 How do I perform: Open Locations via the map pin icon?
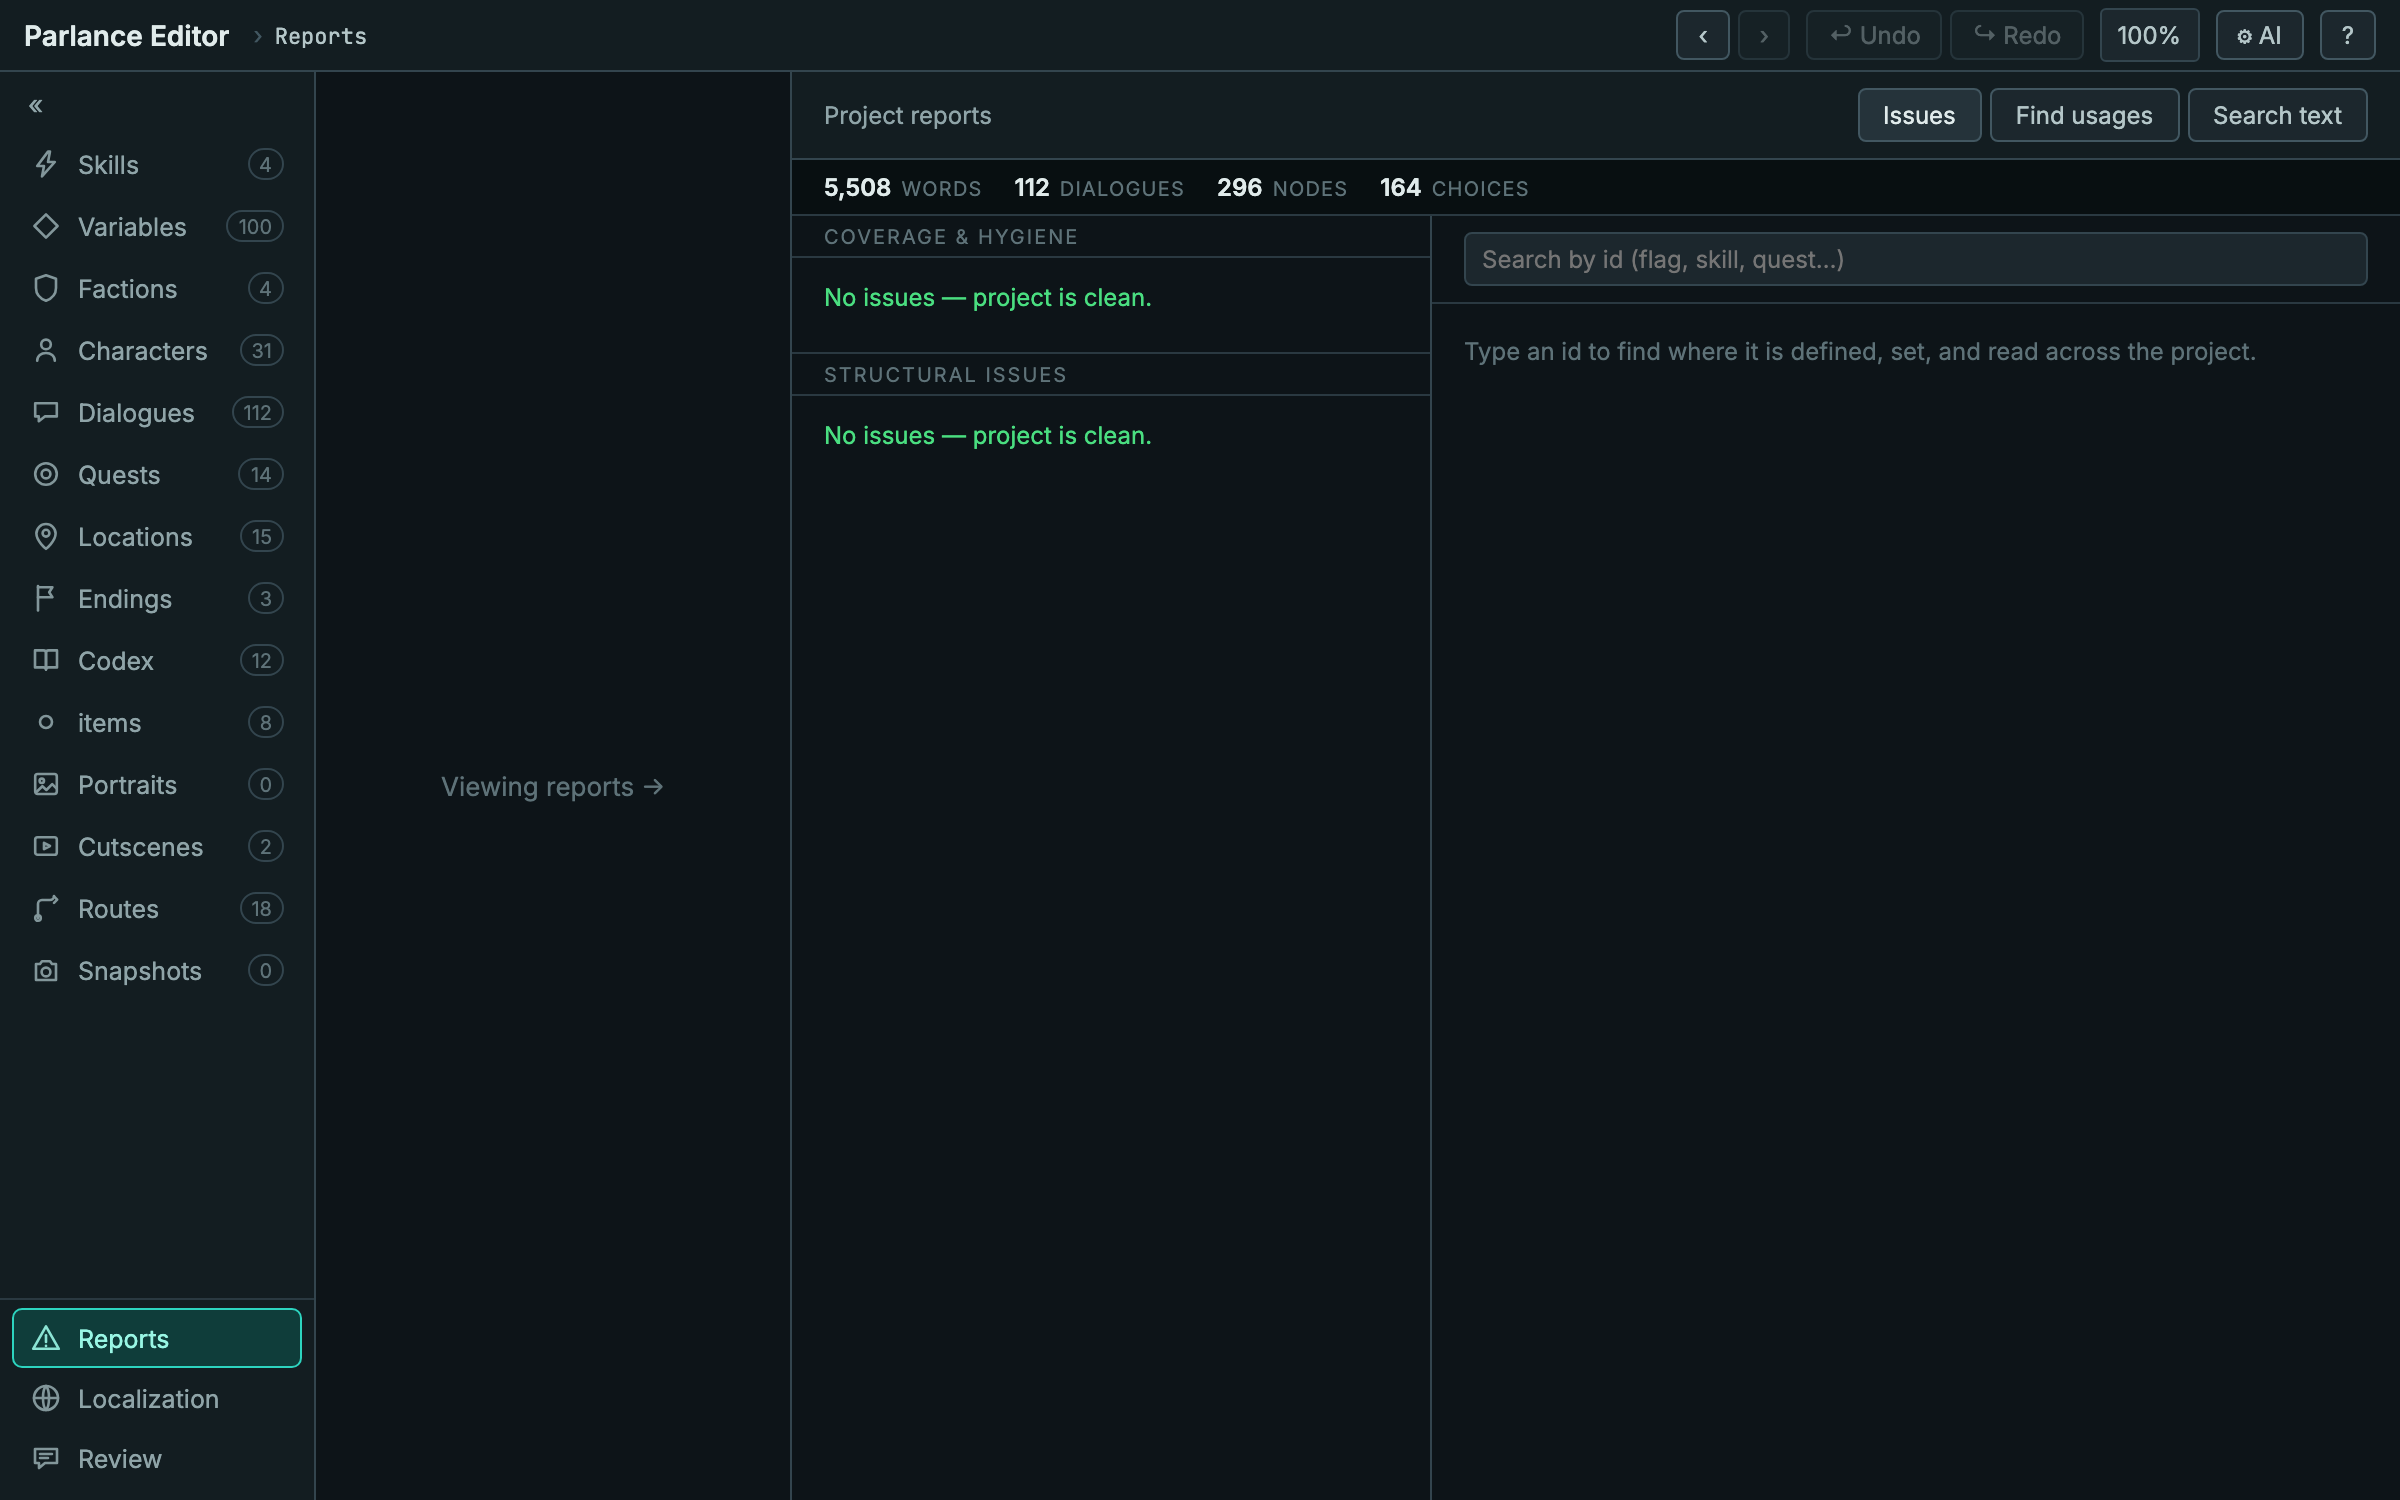pos(46,536)
